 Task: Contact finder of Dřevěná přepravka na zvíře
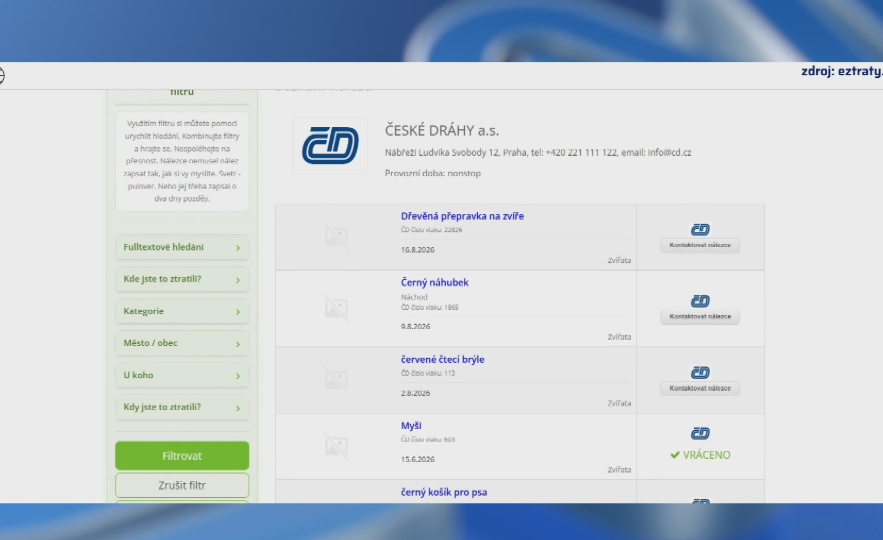coord(700,245)
